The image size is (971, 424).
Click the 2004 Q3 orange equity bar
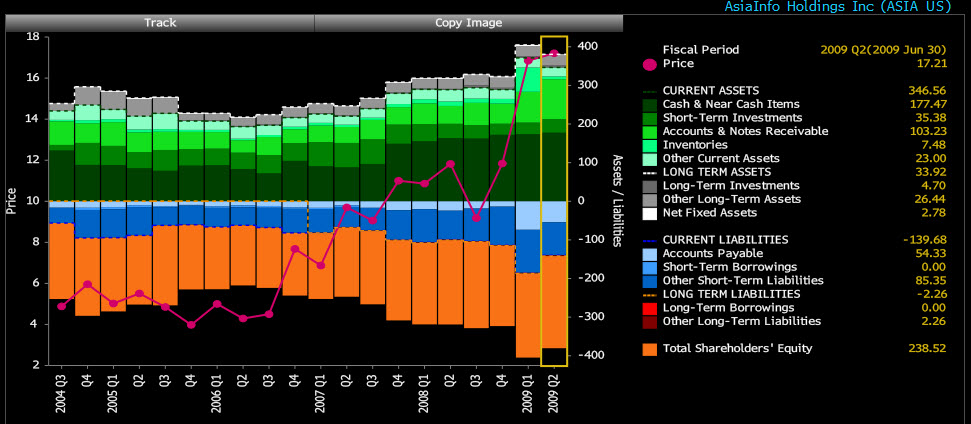pyautogui.click(x=61, y=261)
